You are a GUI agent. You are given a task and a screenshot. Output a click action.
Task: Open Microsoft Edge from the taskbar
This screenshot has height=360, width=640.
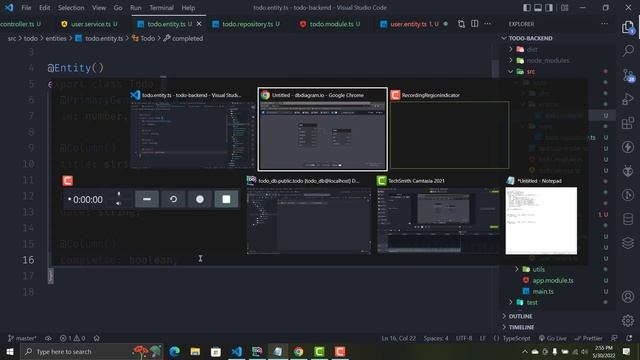pyautogui.click(x=175, y=351)
